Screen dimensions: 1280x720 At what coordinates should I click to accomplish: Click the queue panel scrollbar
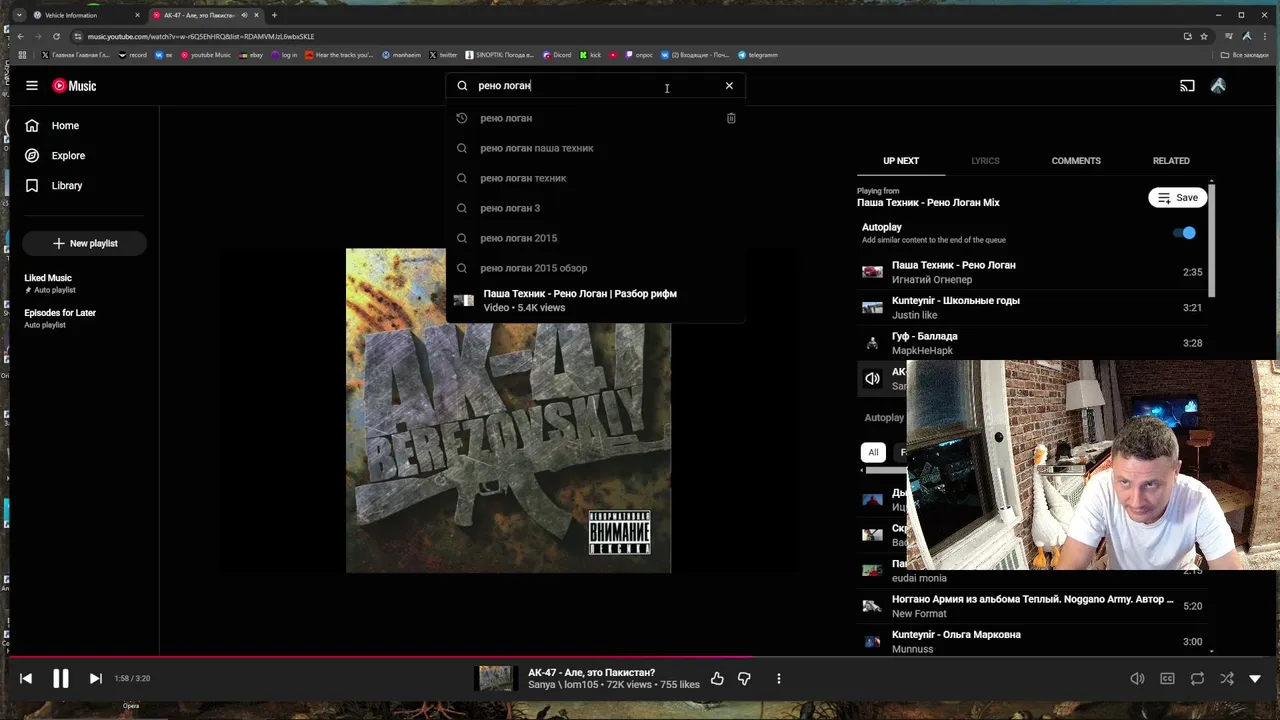1212,240
